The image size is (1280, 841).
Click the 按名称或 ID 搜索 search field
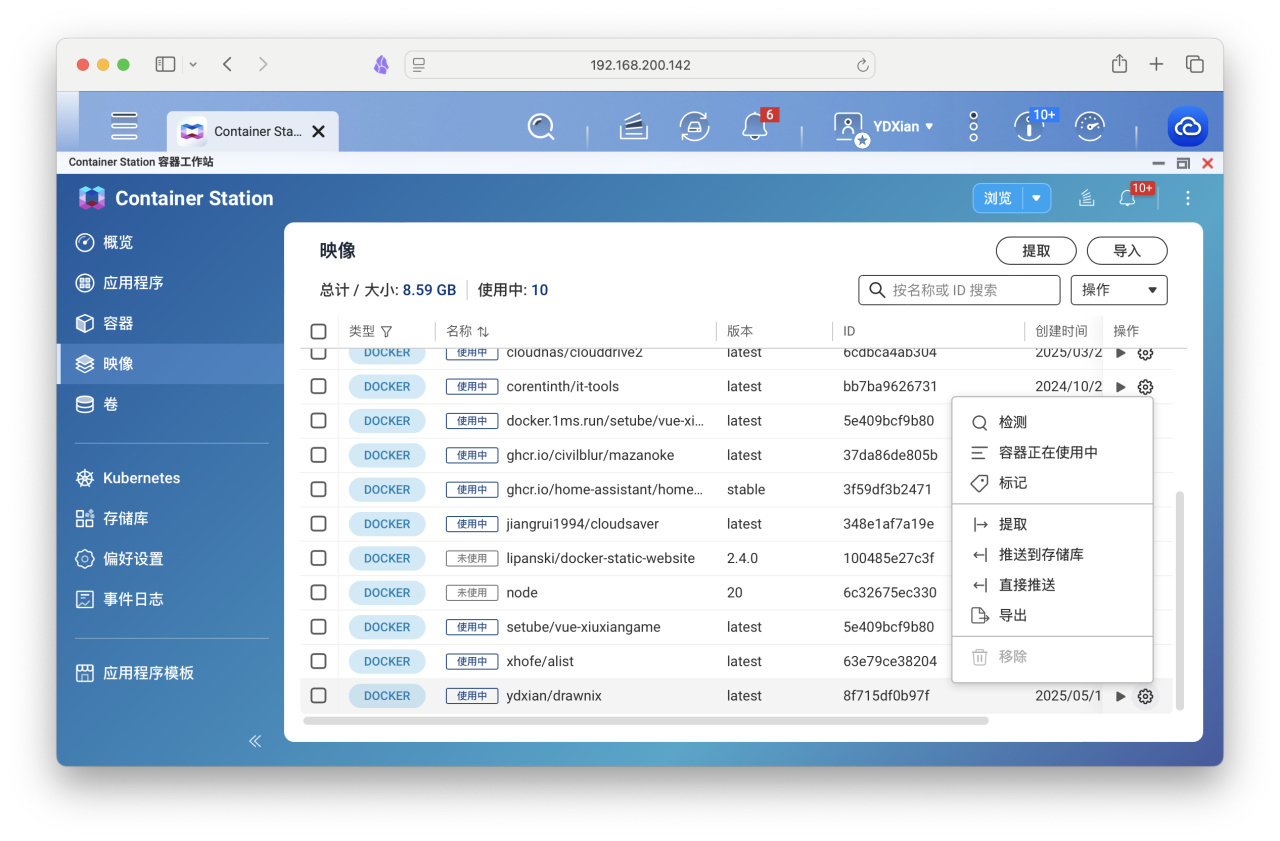[x=959, y=290]
